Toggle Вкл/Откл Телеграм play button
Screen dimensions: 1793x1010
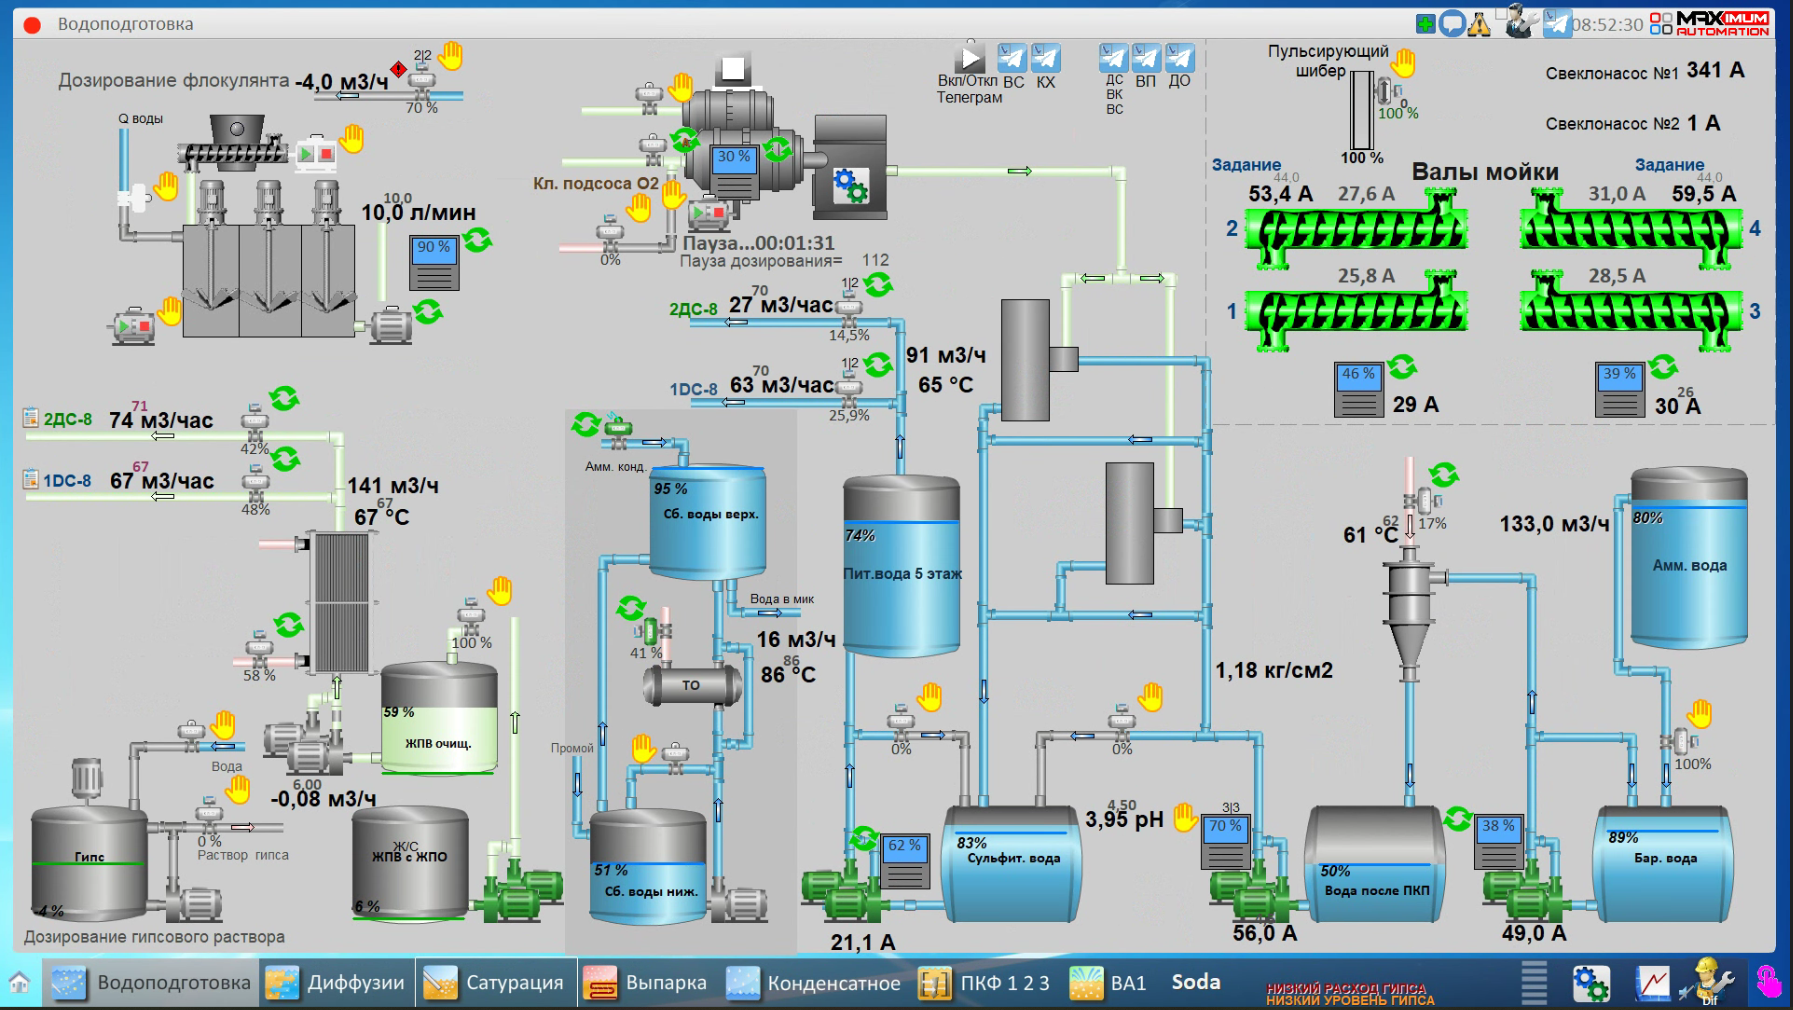point(970,57)
